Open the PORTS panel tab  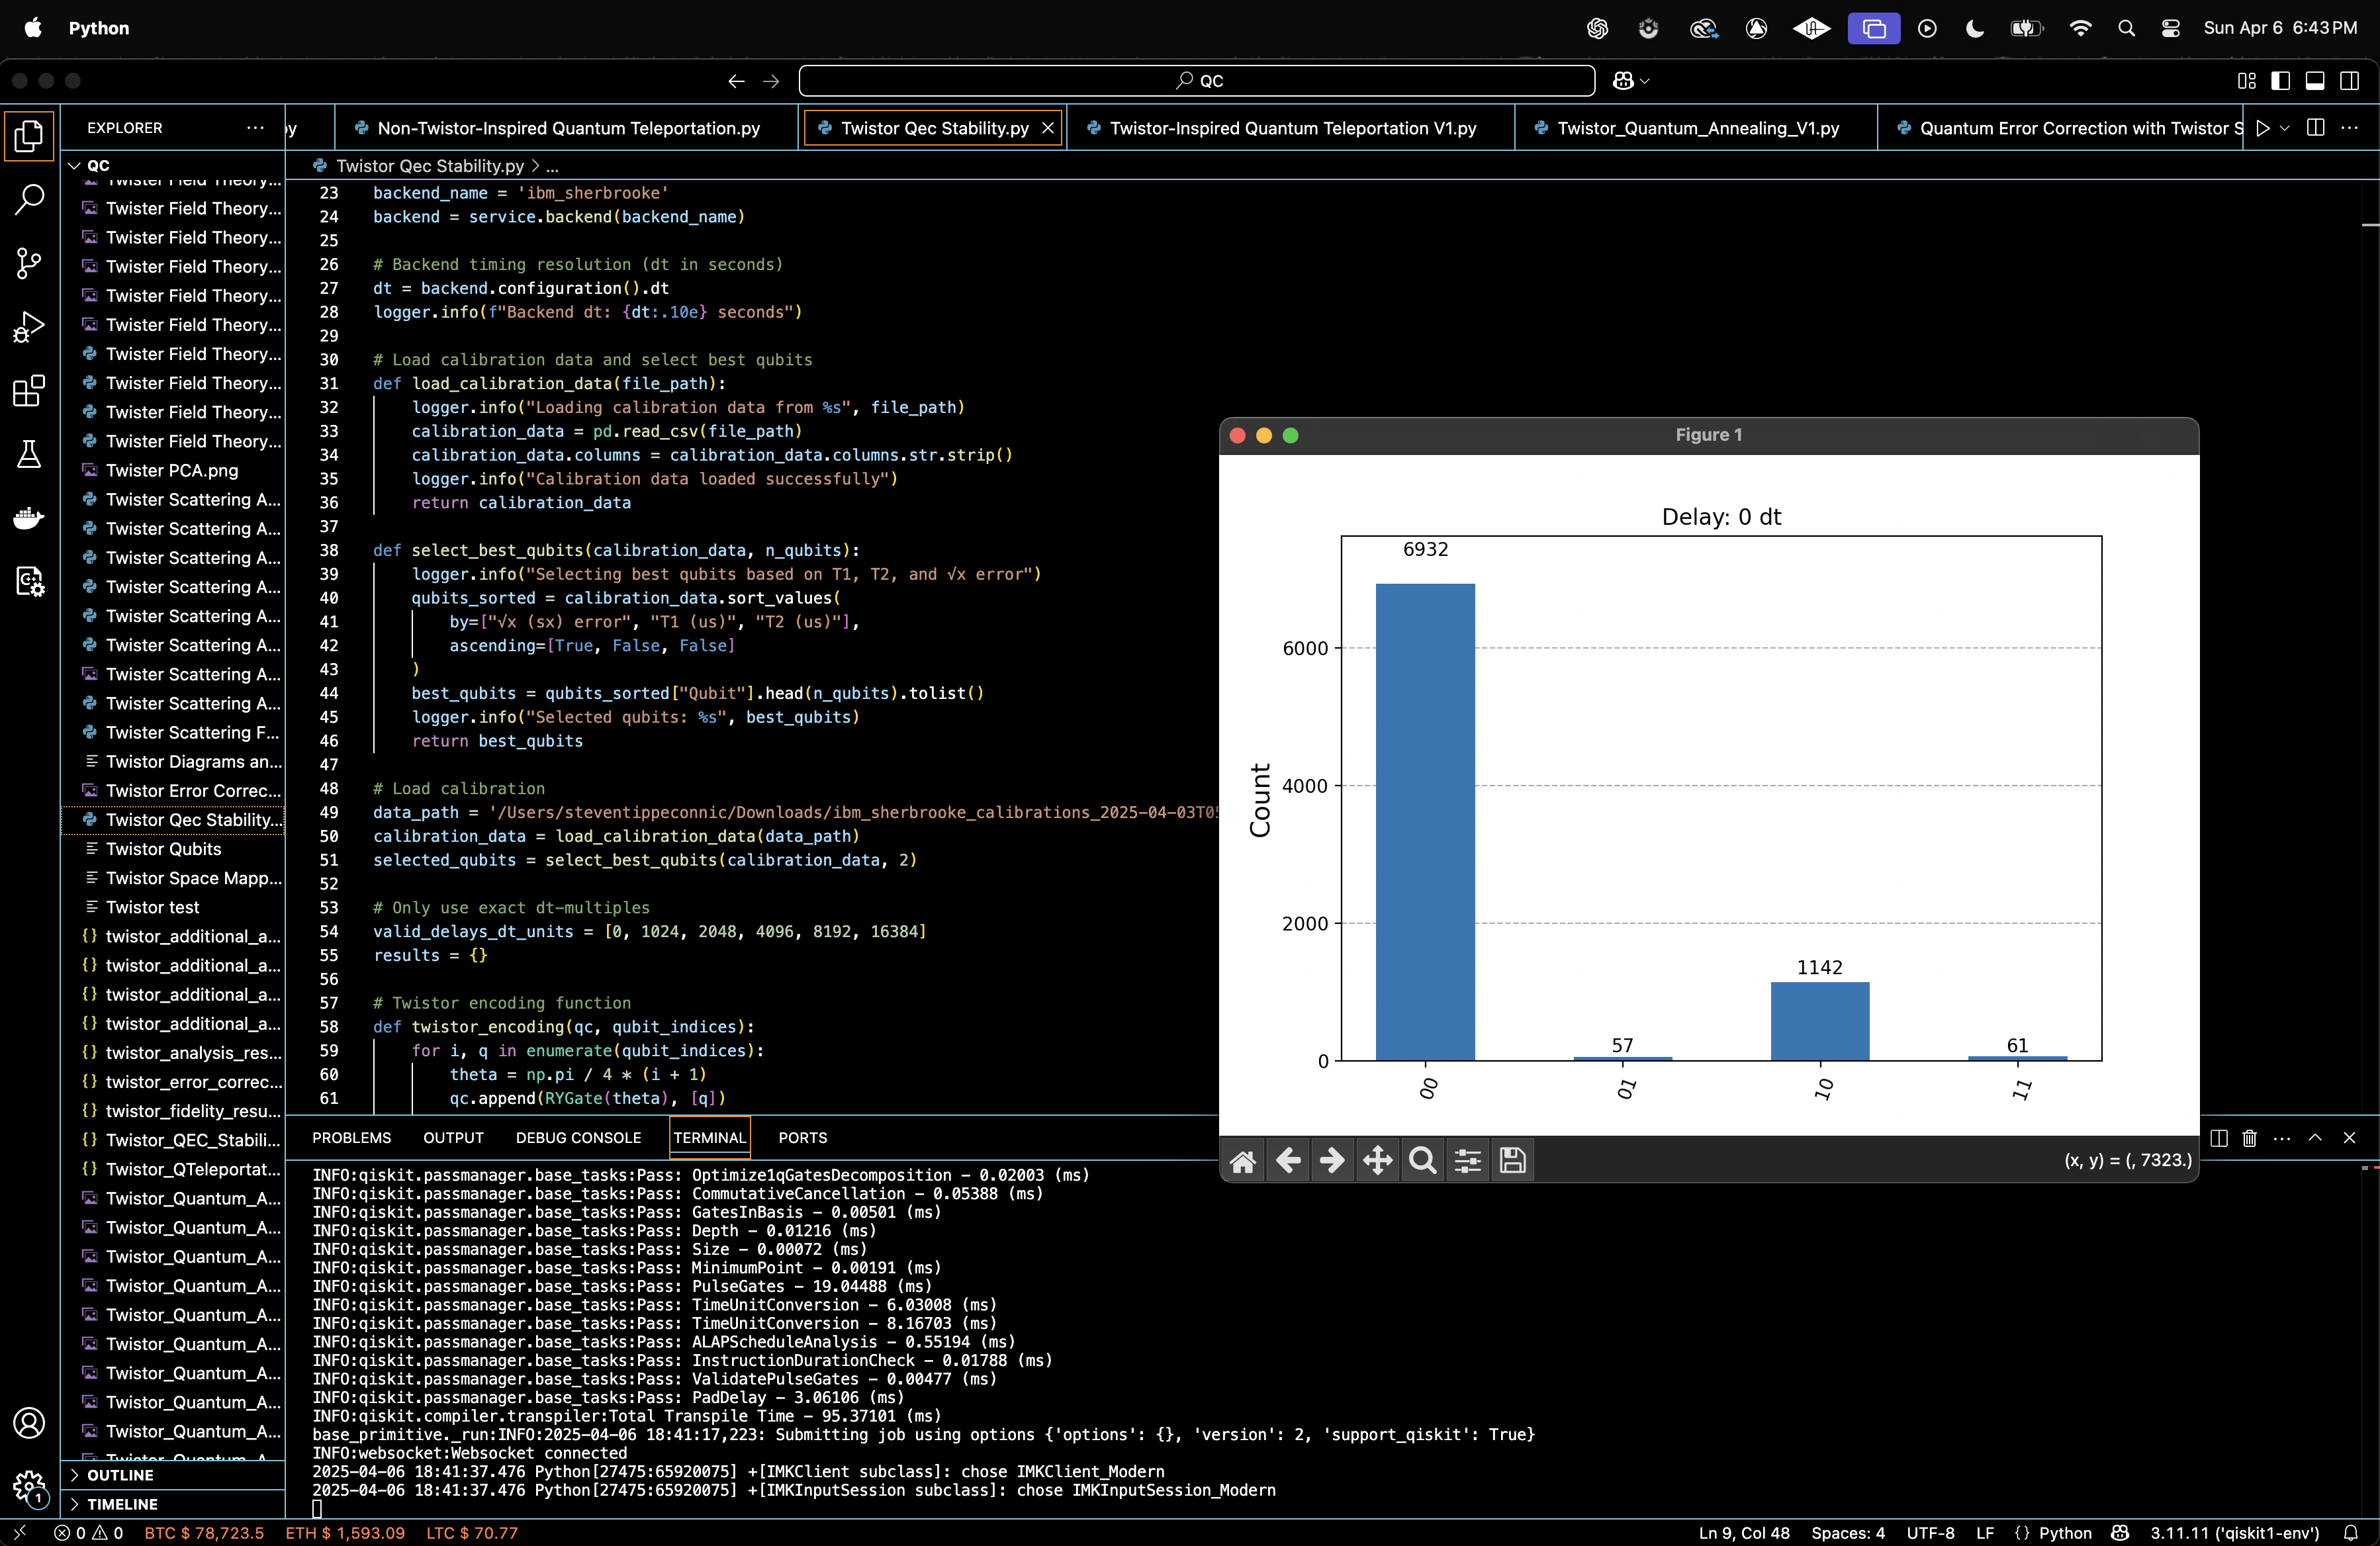(802, 1138)
